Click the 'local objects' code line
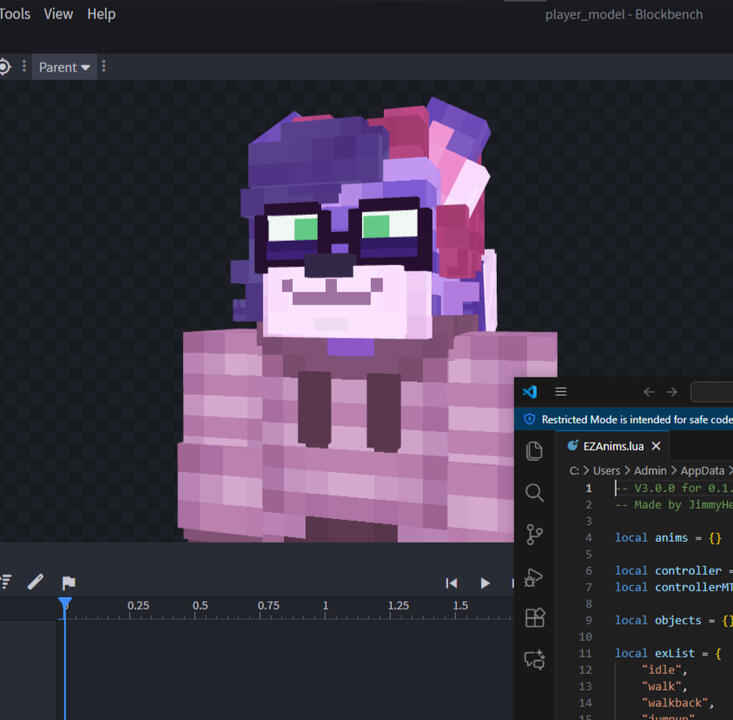Image resolution: width=733 pixels, height=720 pixels. [x=674, y=620]
